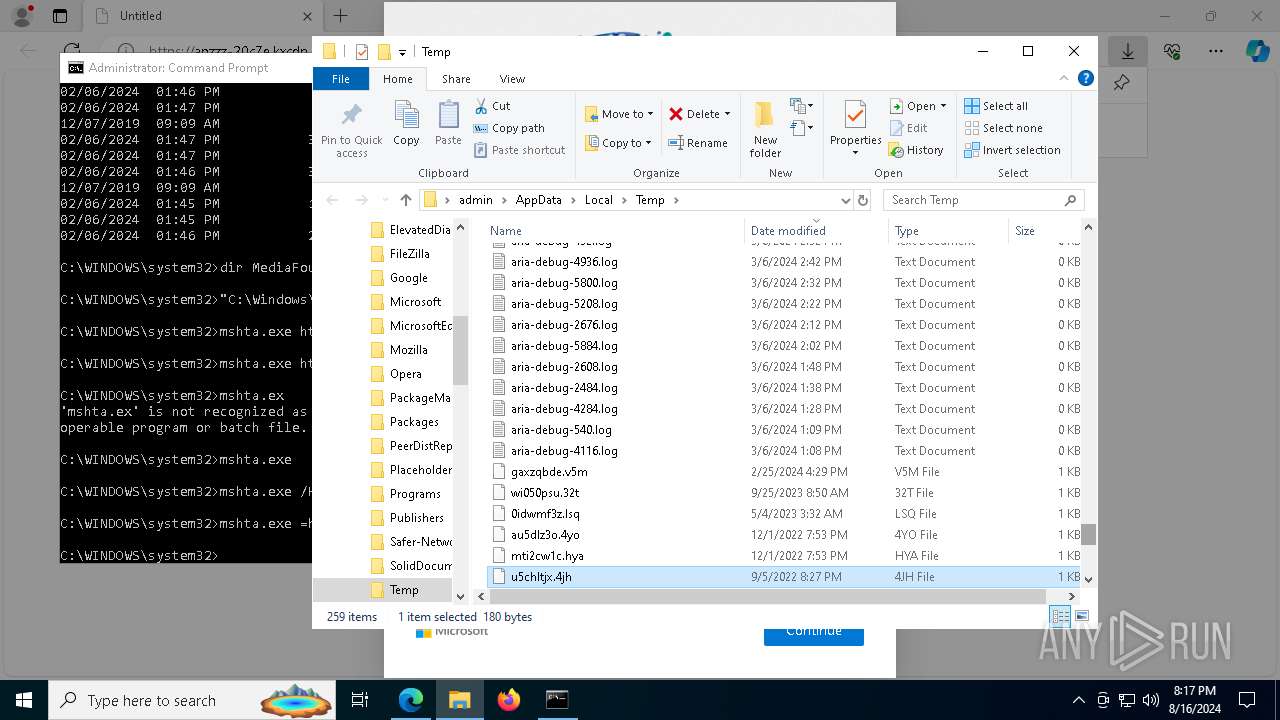
Task: Create a New folder
Action: click(765, 128)
